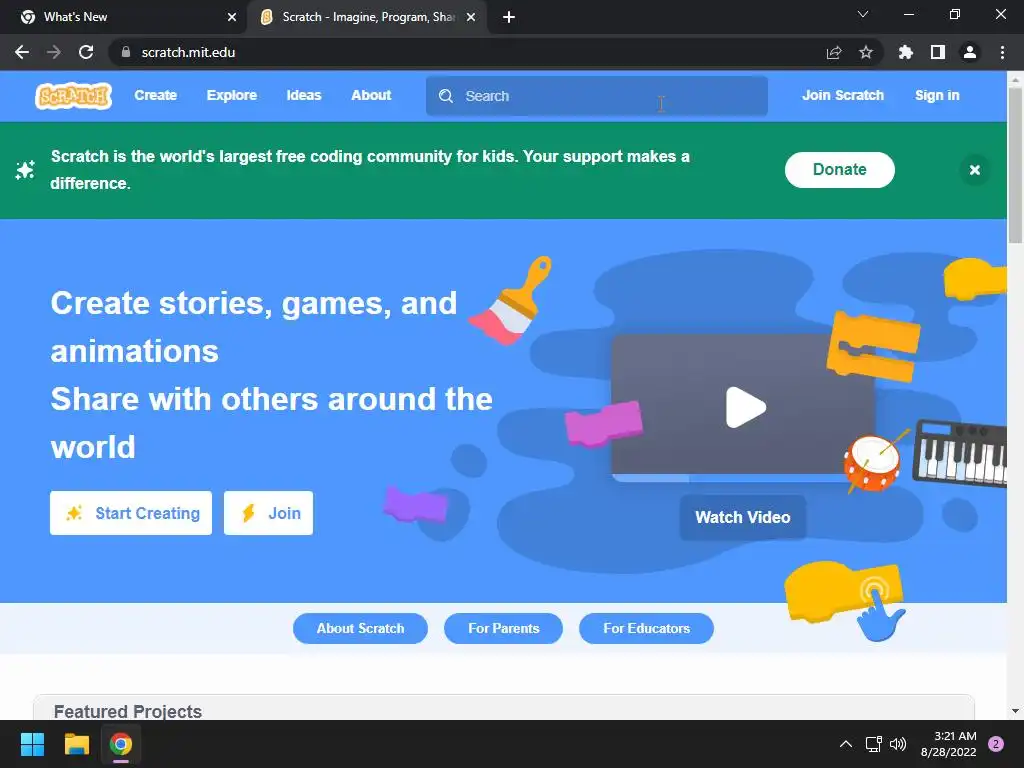The width and height of the screenshot is (1024, 768).
Task: Select the Scratch - Imagine, Program tab
Action: [369, 17]
